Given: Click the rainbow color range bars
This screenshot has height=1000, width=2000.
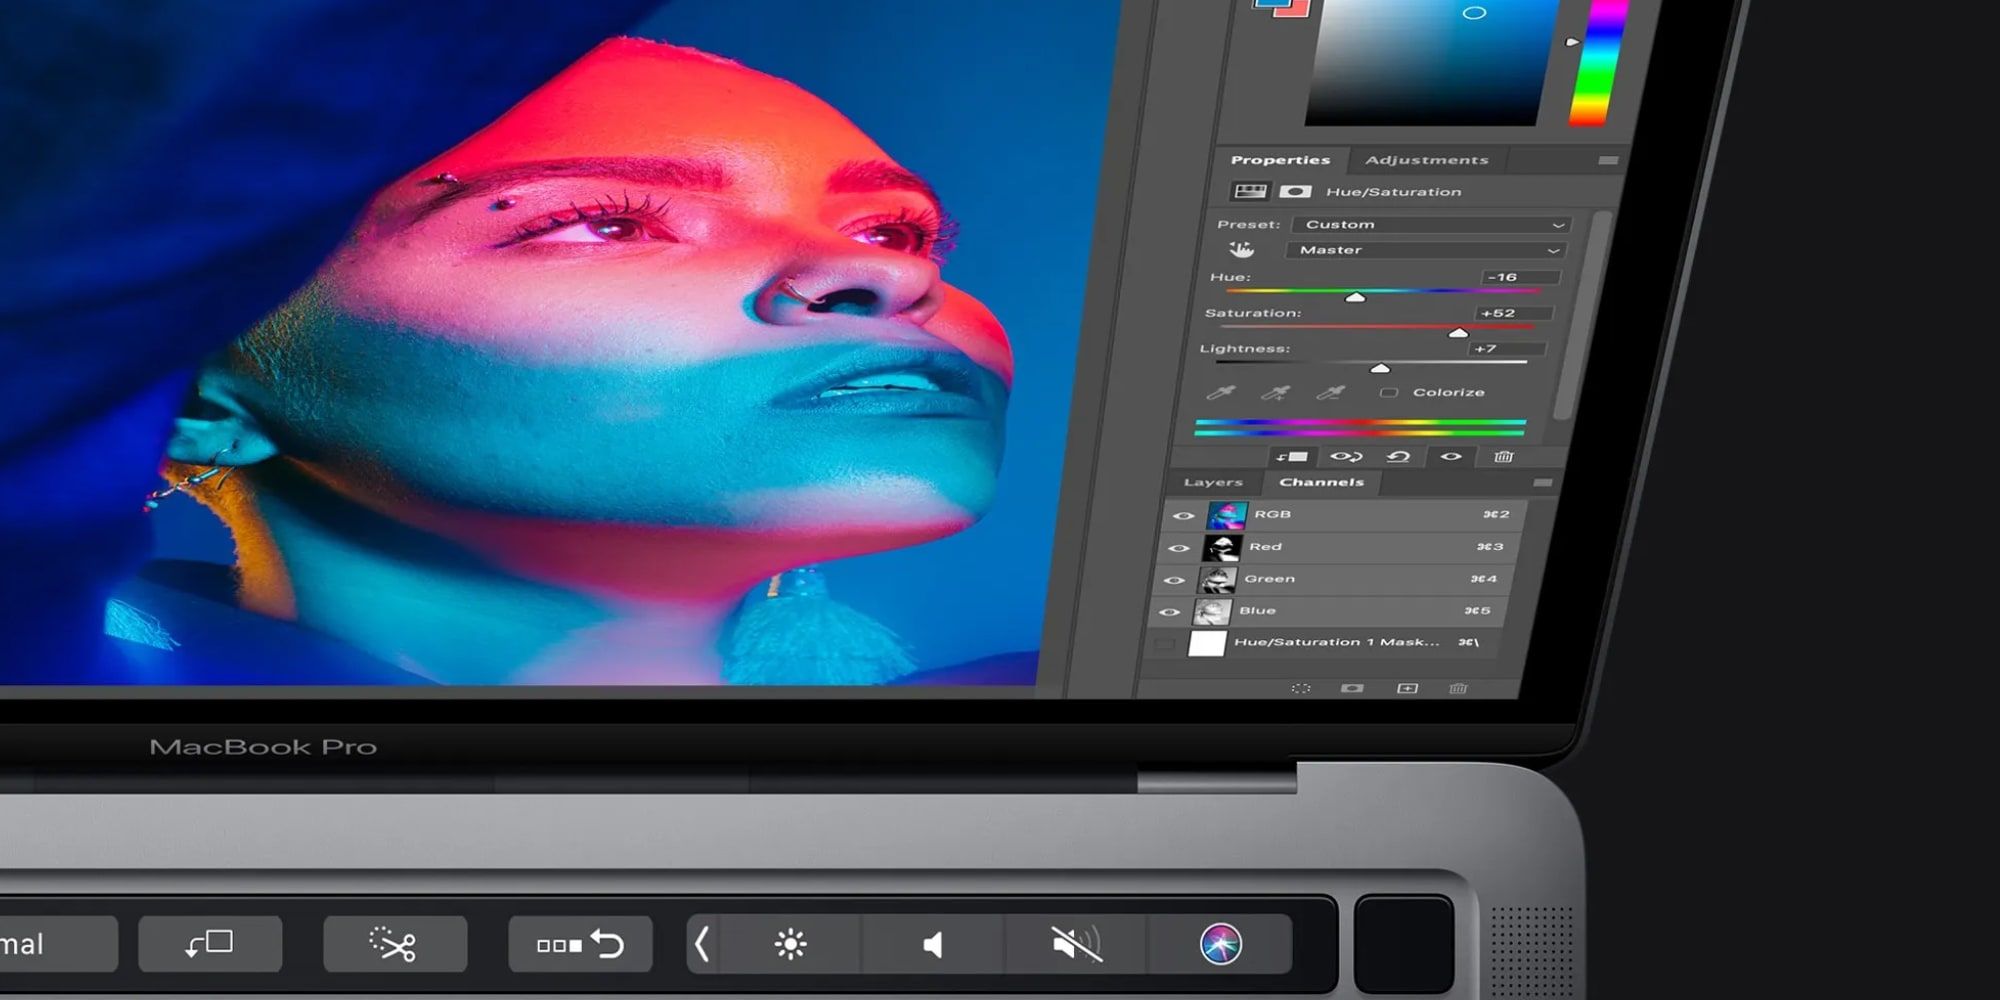Looking at the screenshot, I should tap(1360, 427).
